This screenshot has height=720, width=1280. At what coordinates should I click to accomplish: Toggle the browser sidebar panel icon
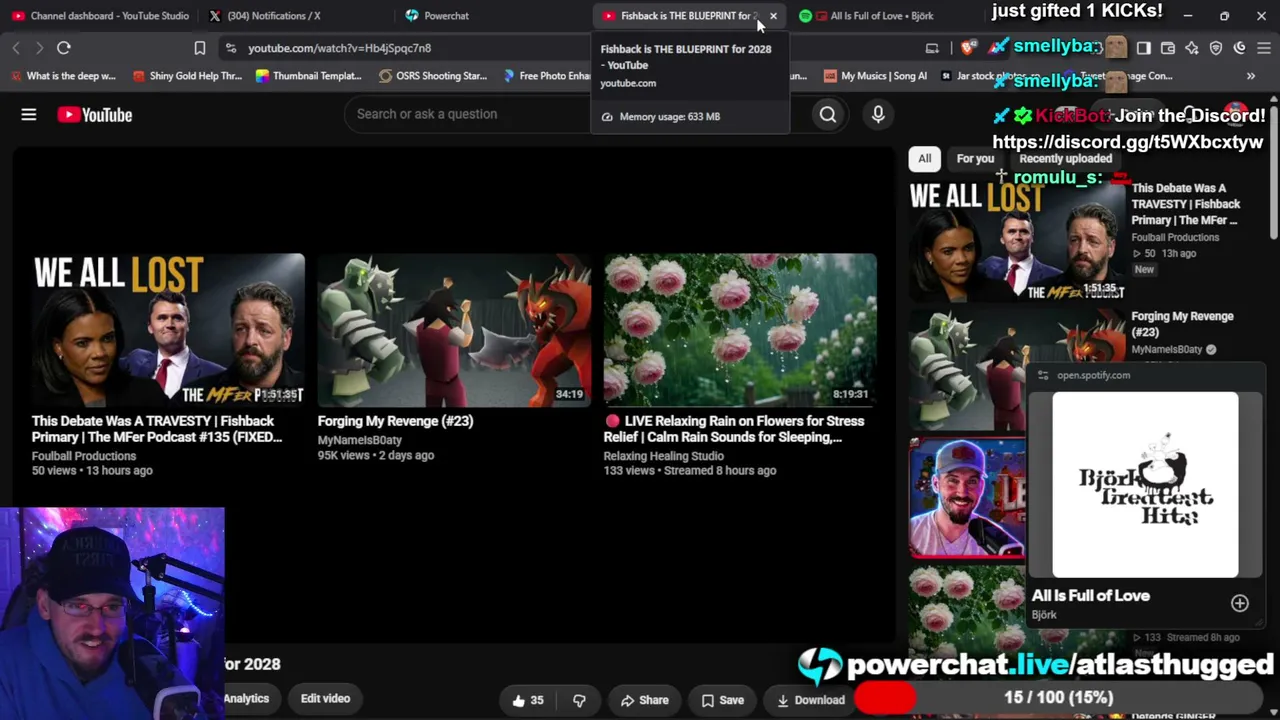[1144, 48]
